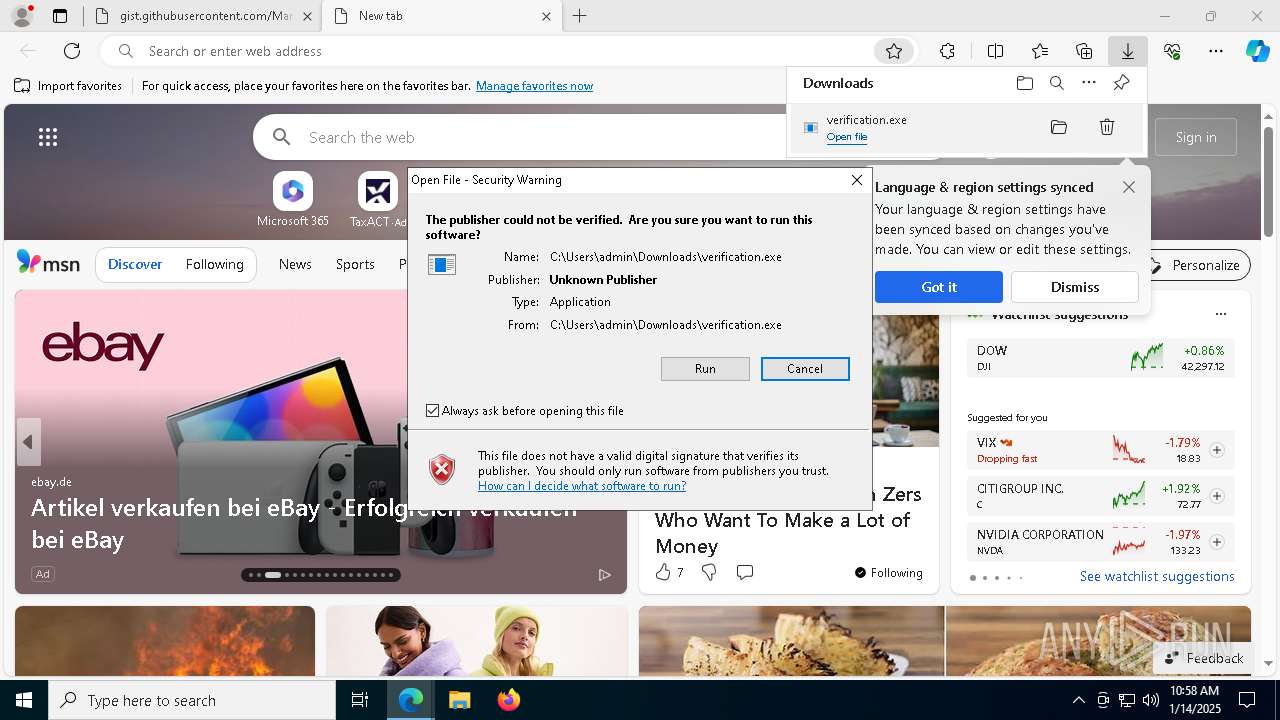
Task: Toggle split screen icon in toolbar
Action: (x=995, y=51)
